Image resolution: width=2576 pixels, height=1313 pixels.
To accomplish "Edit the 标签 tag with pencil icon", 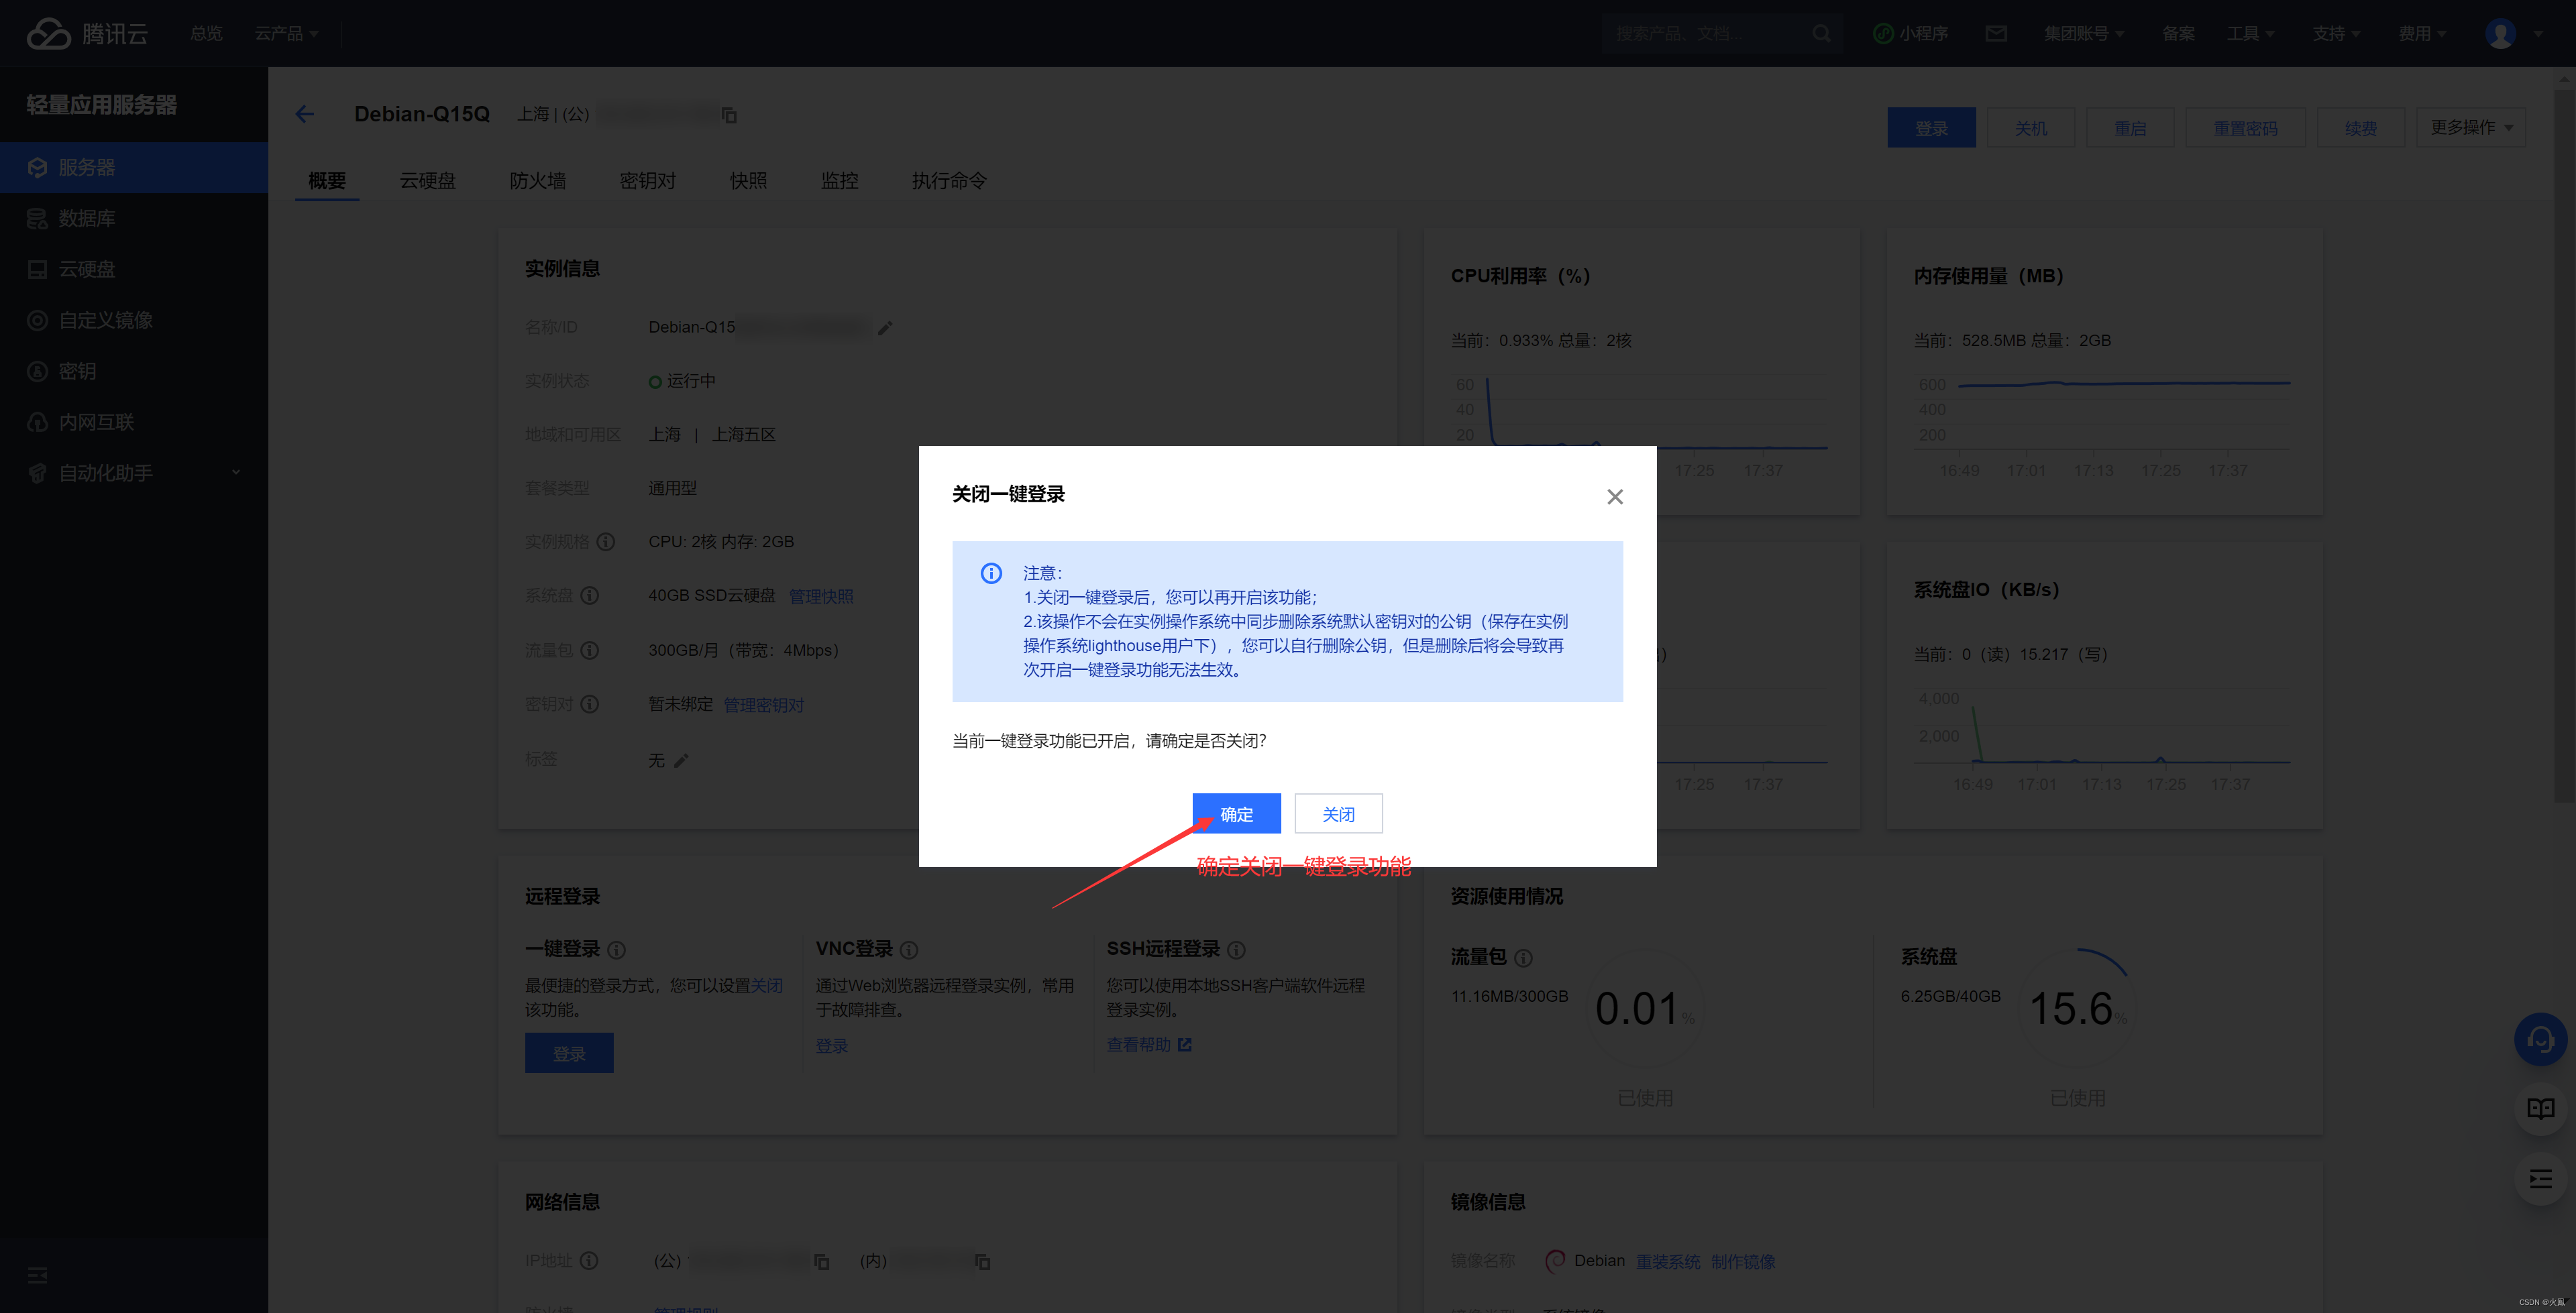I will 681,761.
